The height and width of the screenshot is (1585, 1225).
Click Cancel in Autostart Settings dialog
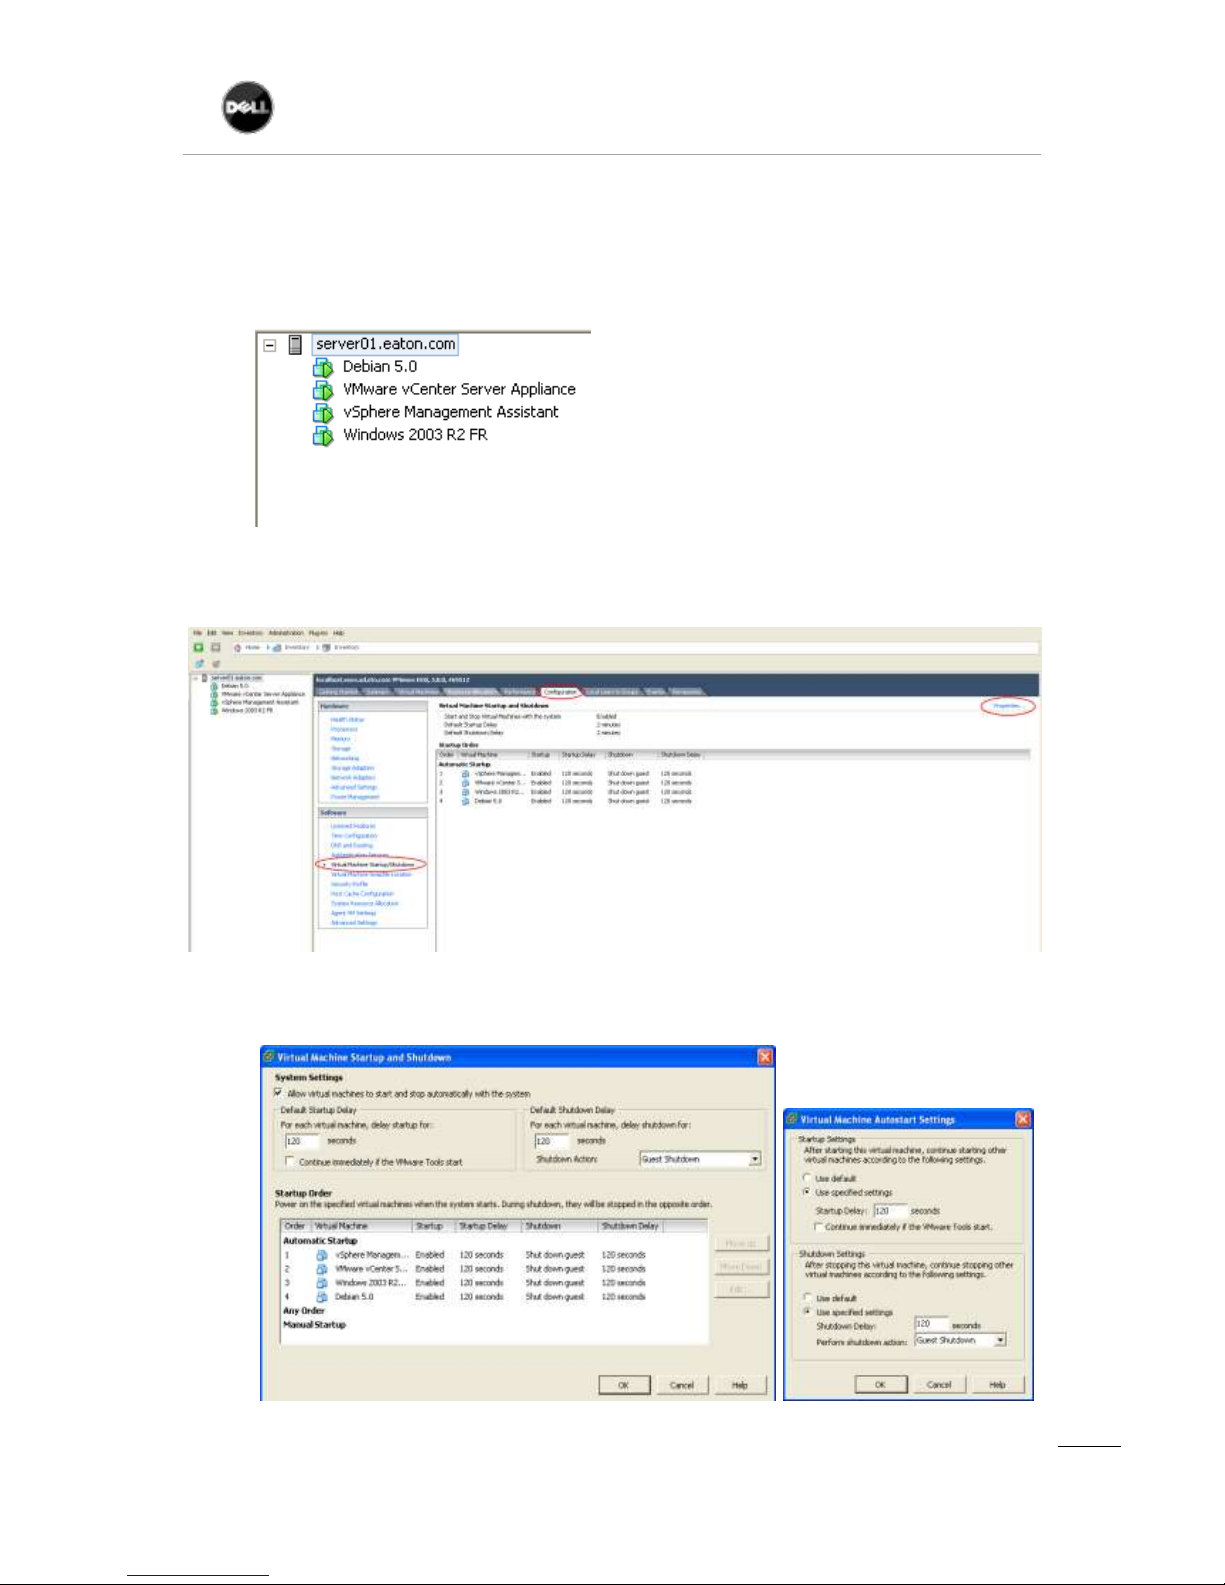pos(939,1384)
